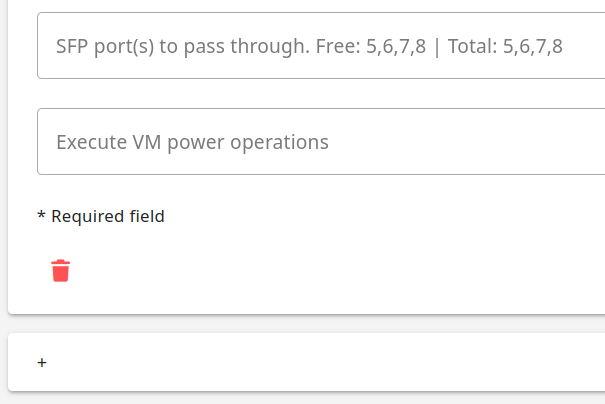Click the plus icon to add entry
The width and height of the screenshot is (605, 404).
point(42,362)
